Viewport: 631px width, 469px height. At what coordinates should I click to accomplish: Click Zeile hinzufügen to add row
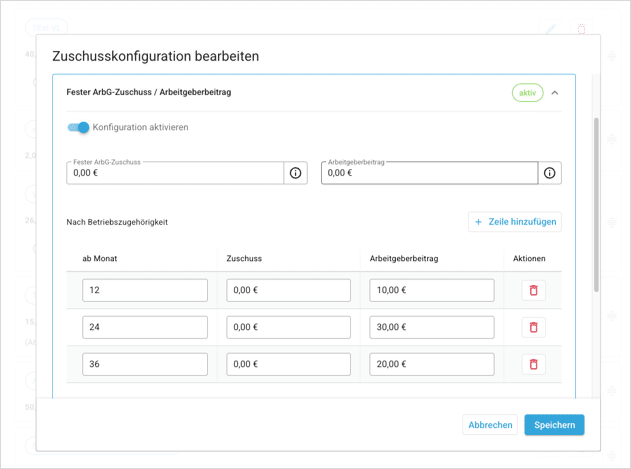tap(515, 222)
